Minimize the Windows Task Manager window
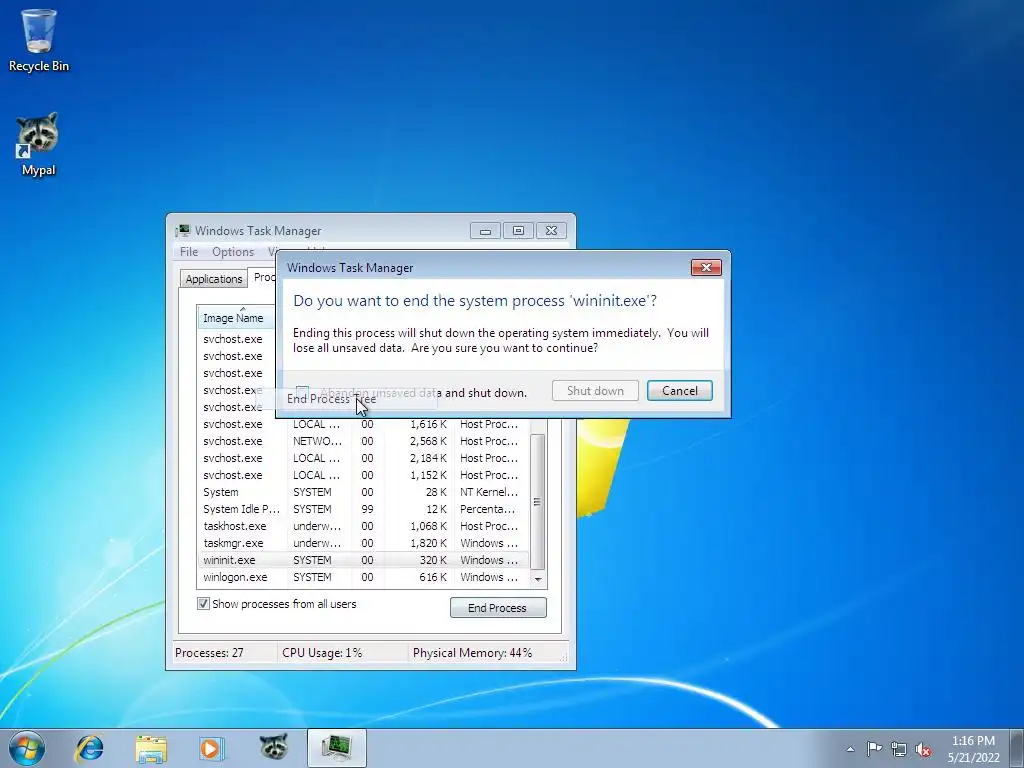Viewport: 1024px width, 768px height. point(485,231)
